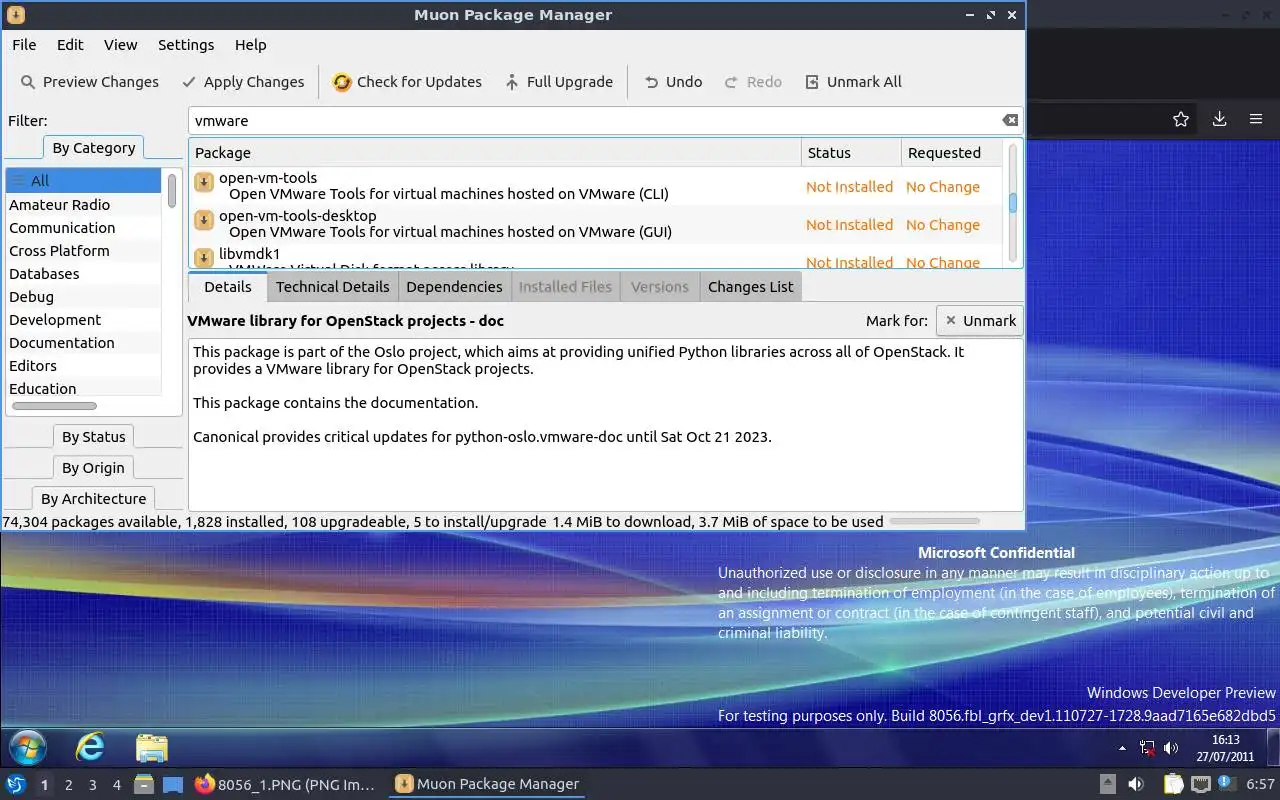Expand the By Origin filter section

93,468
